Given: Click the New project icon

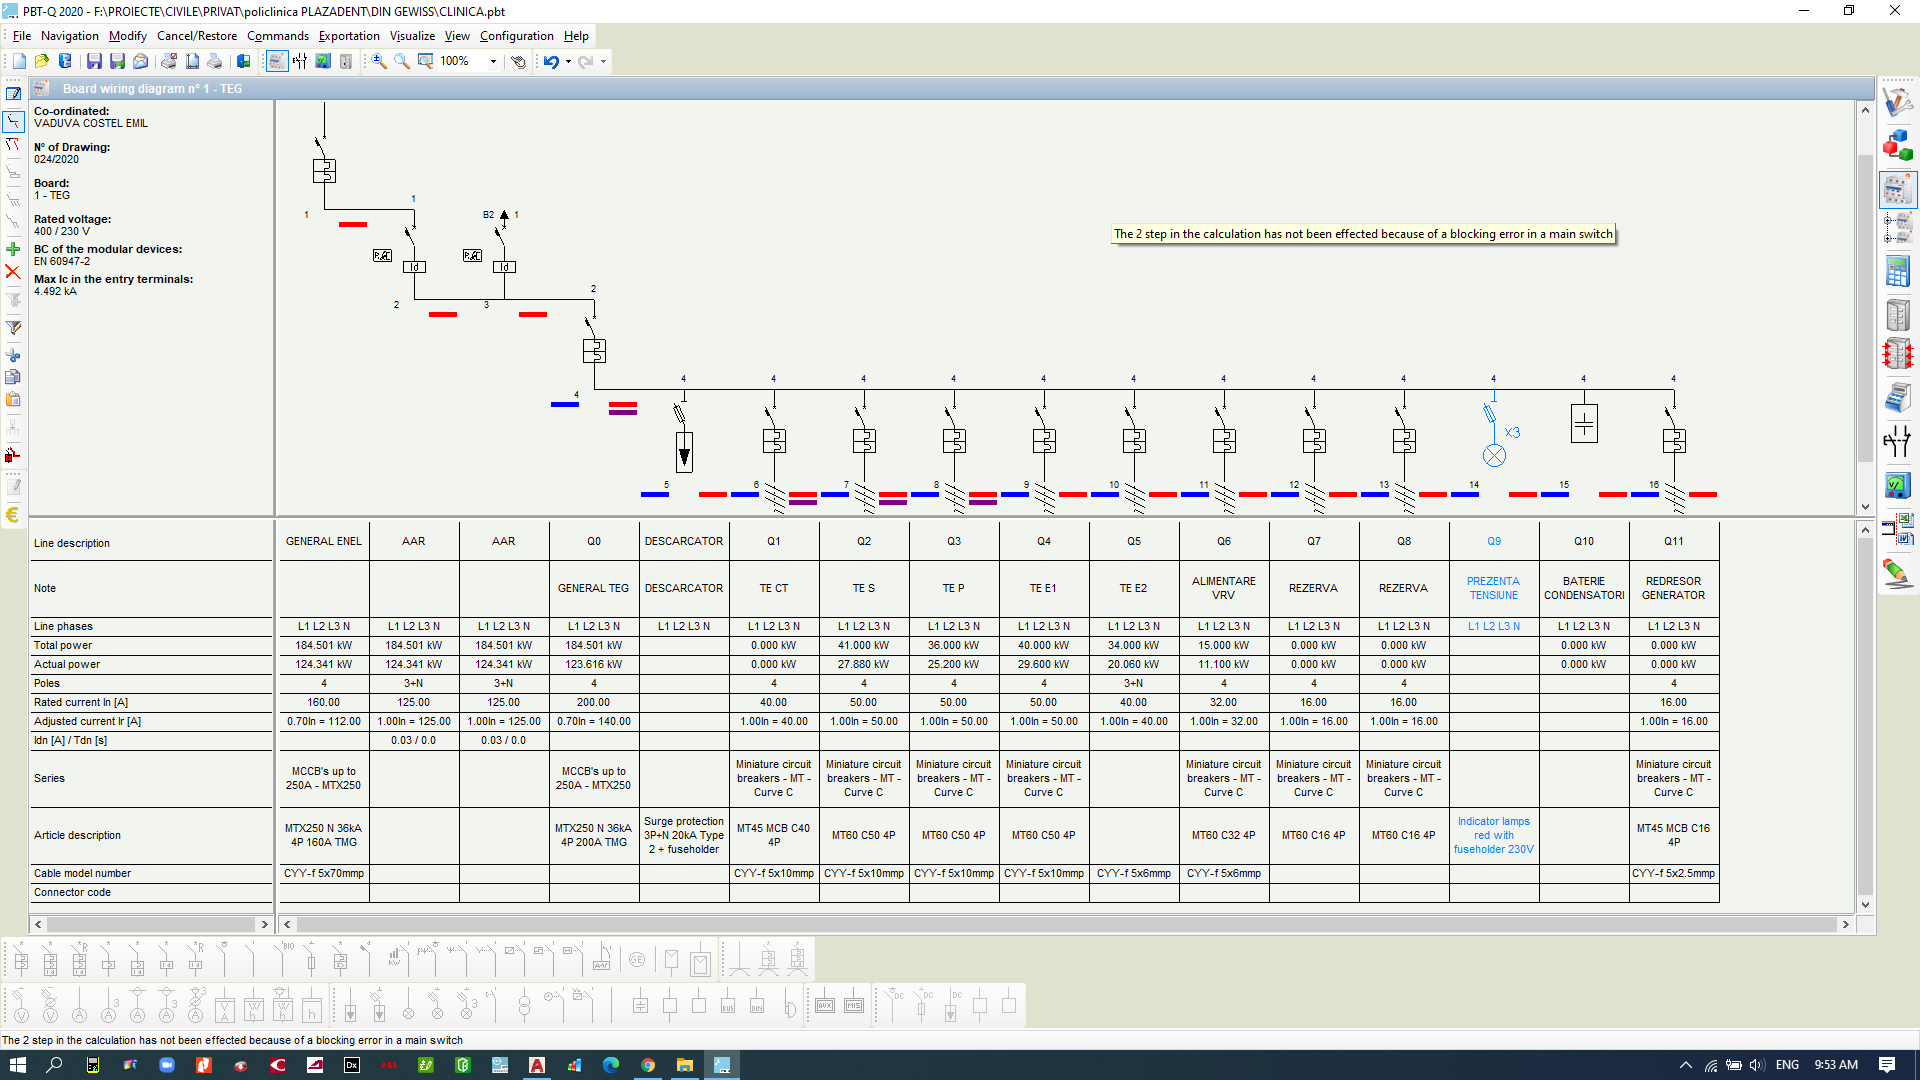Looking at the screenshot, I should pyautogui.click(x=19, y=61).
